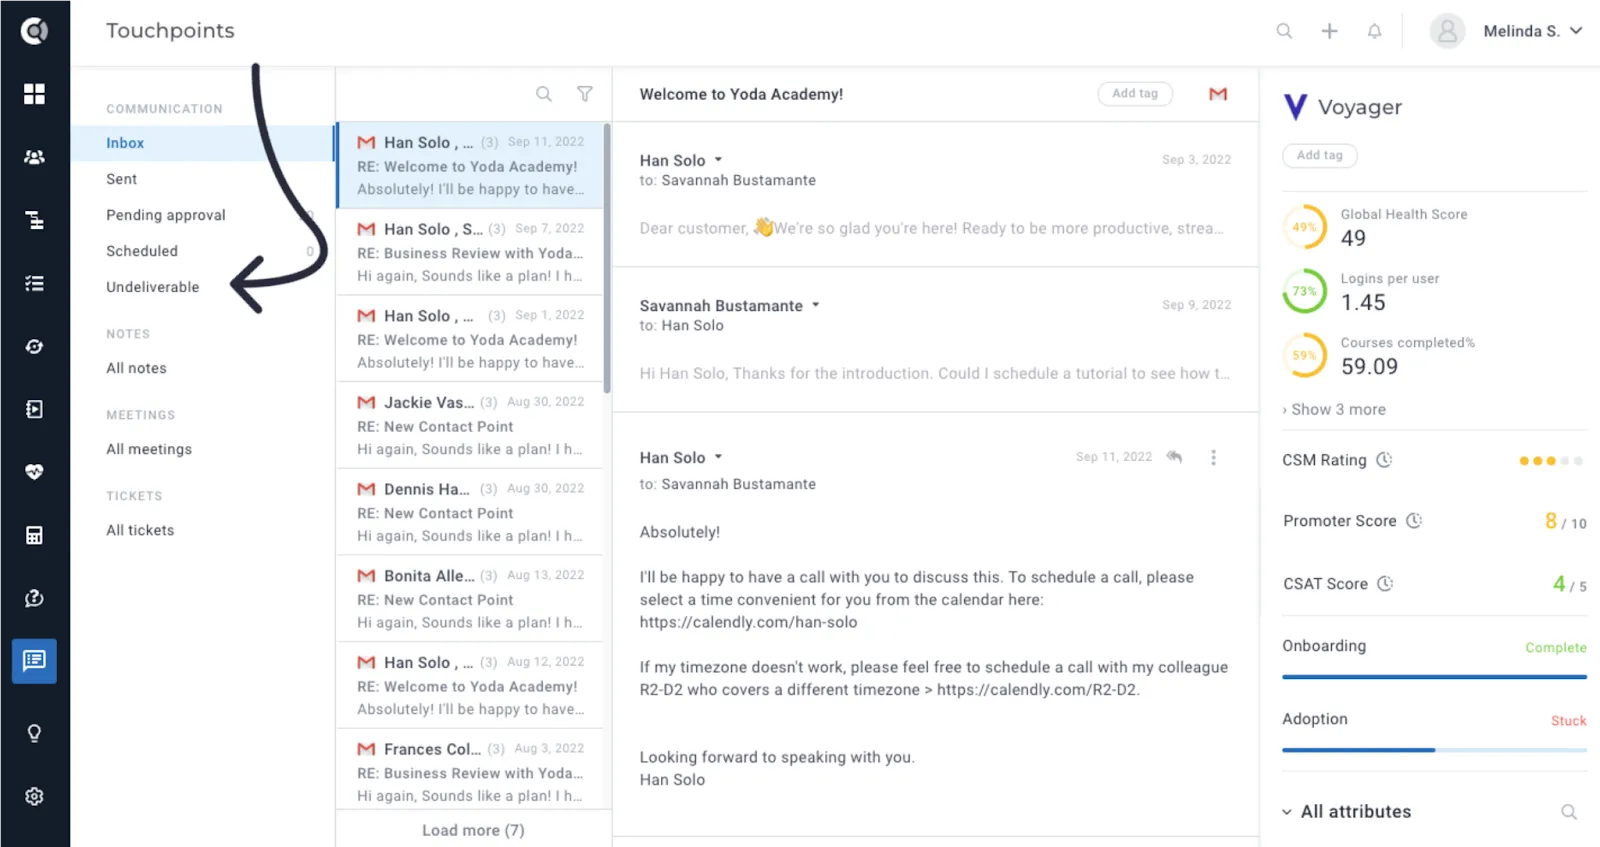Open the customers people icon in sidebar
Image resolution: width=1600 pixels, height=847 pixels.
(34, 157)
